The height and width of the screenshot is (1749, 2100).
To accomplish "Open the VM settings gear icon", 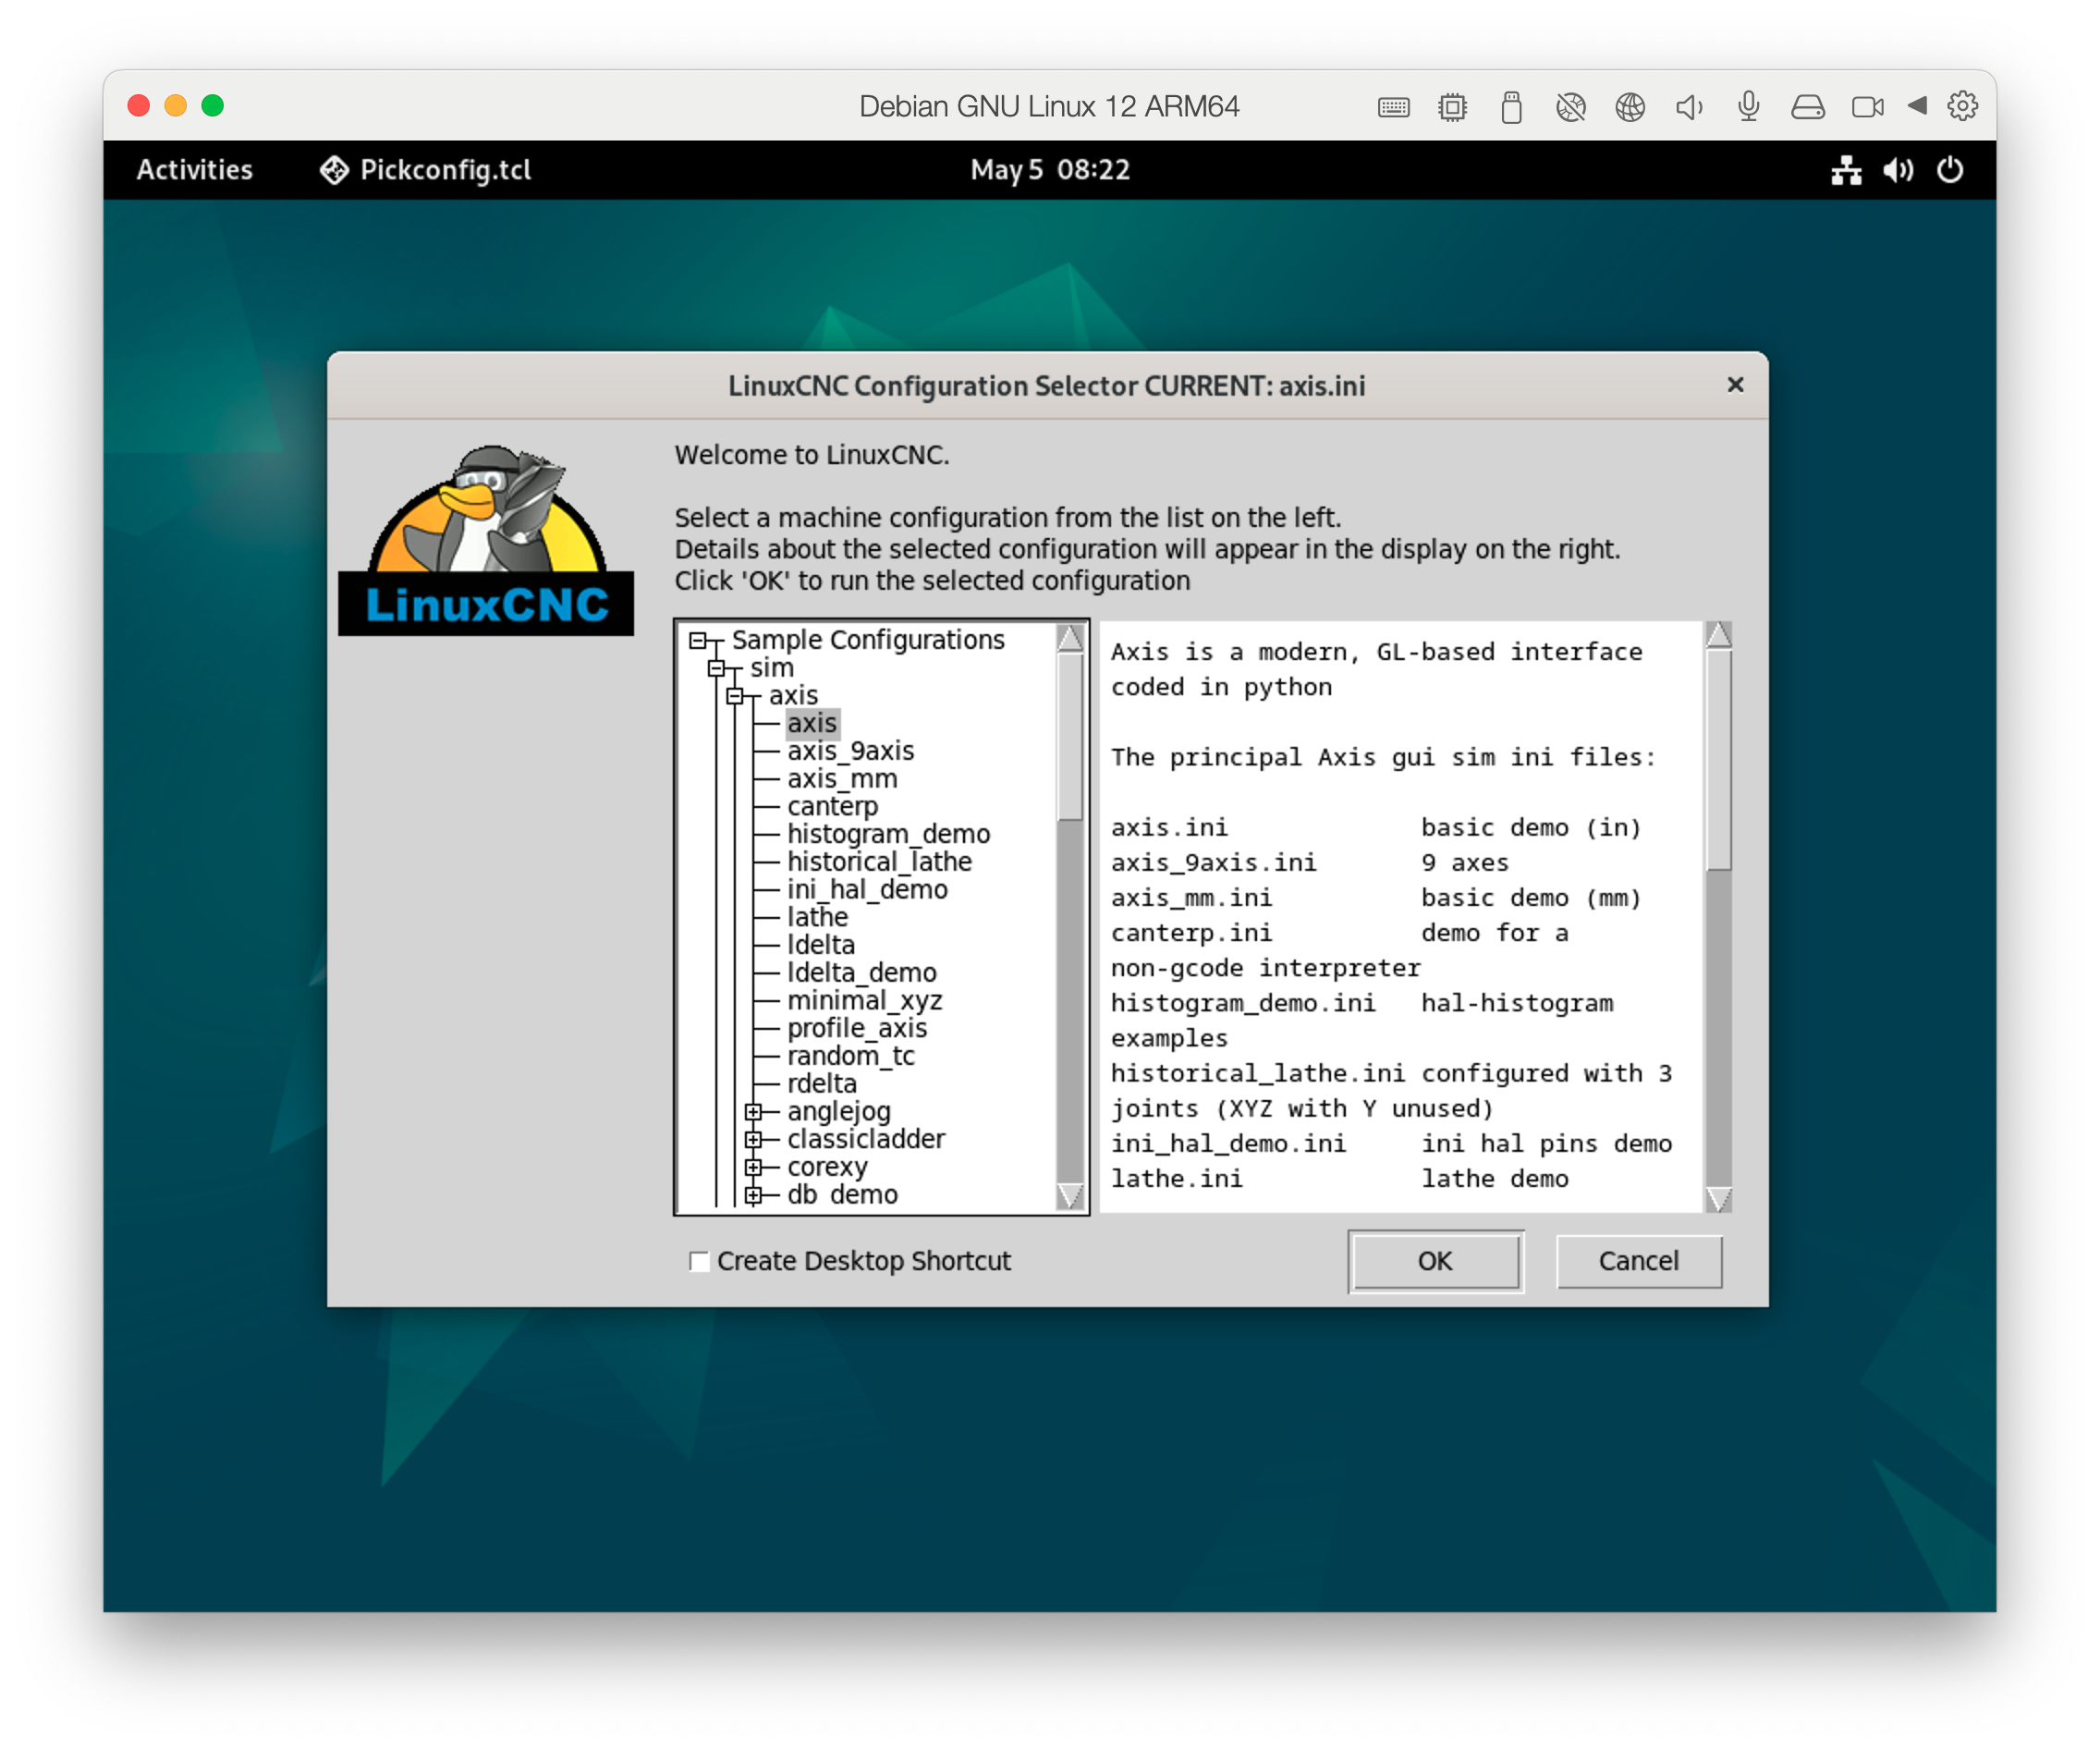I will pos(1962,106).
